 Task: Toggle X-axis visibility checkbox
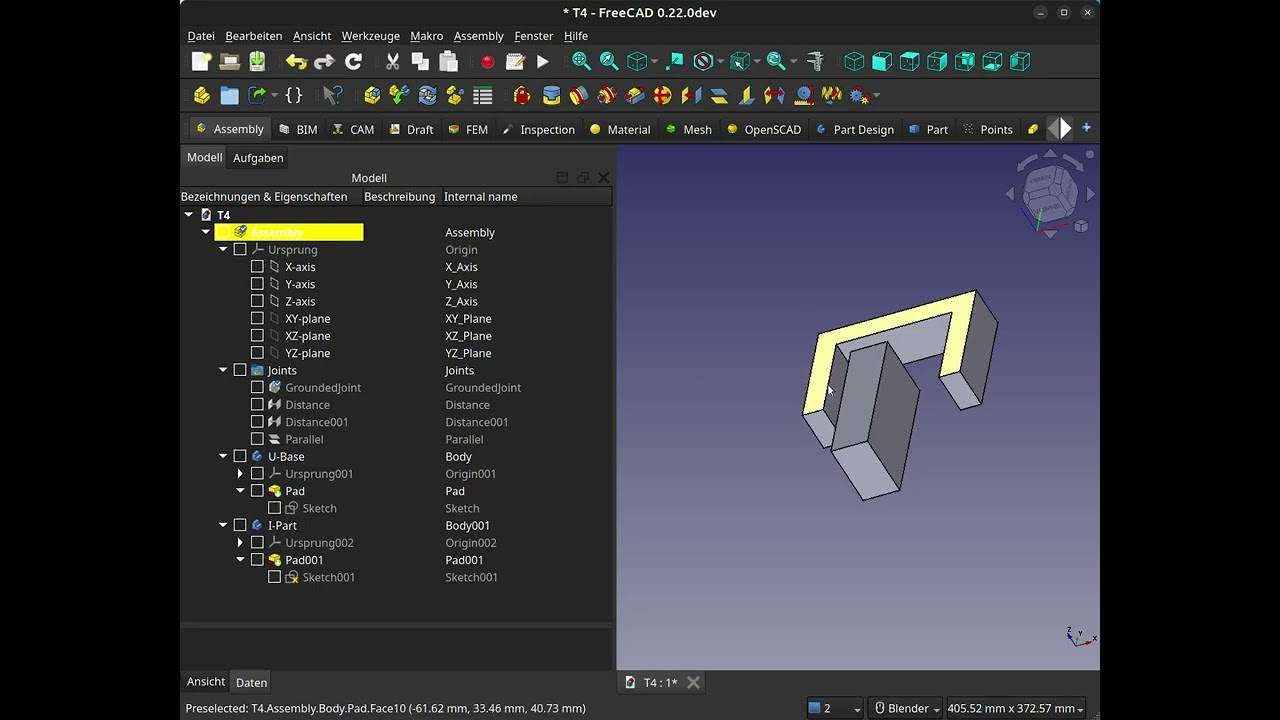click(x=257, y=267)
